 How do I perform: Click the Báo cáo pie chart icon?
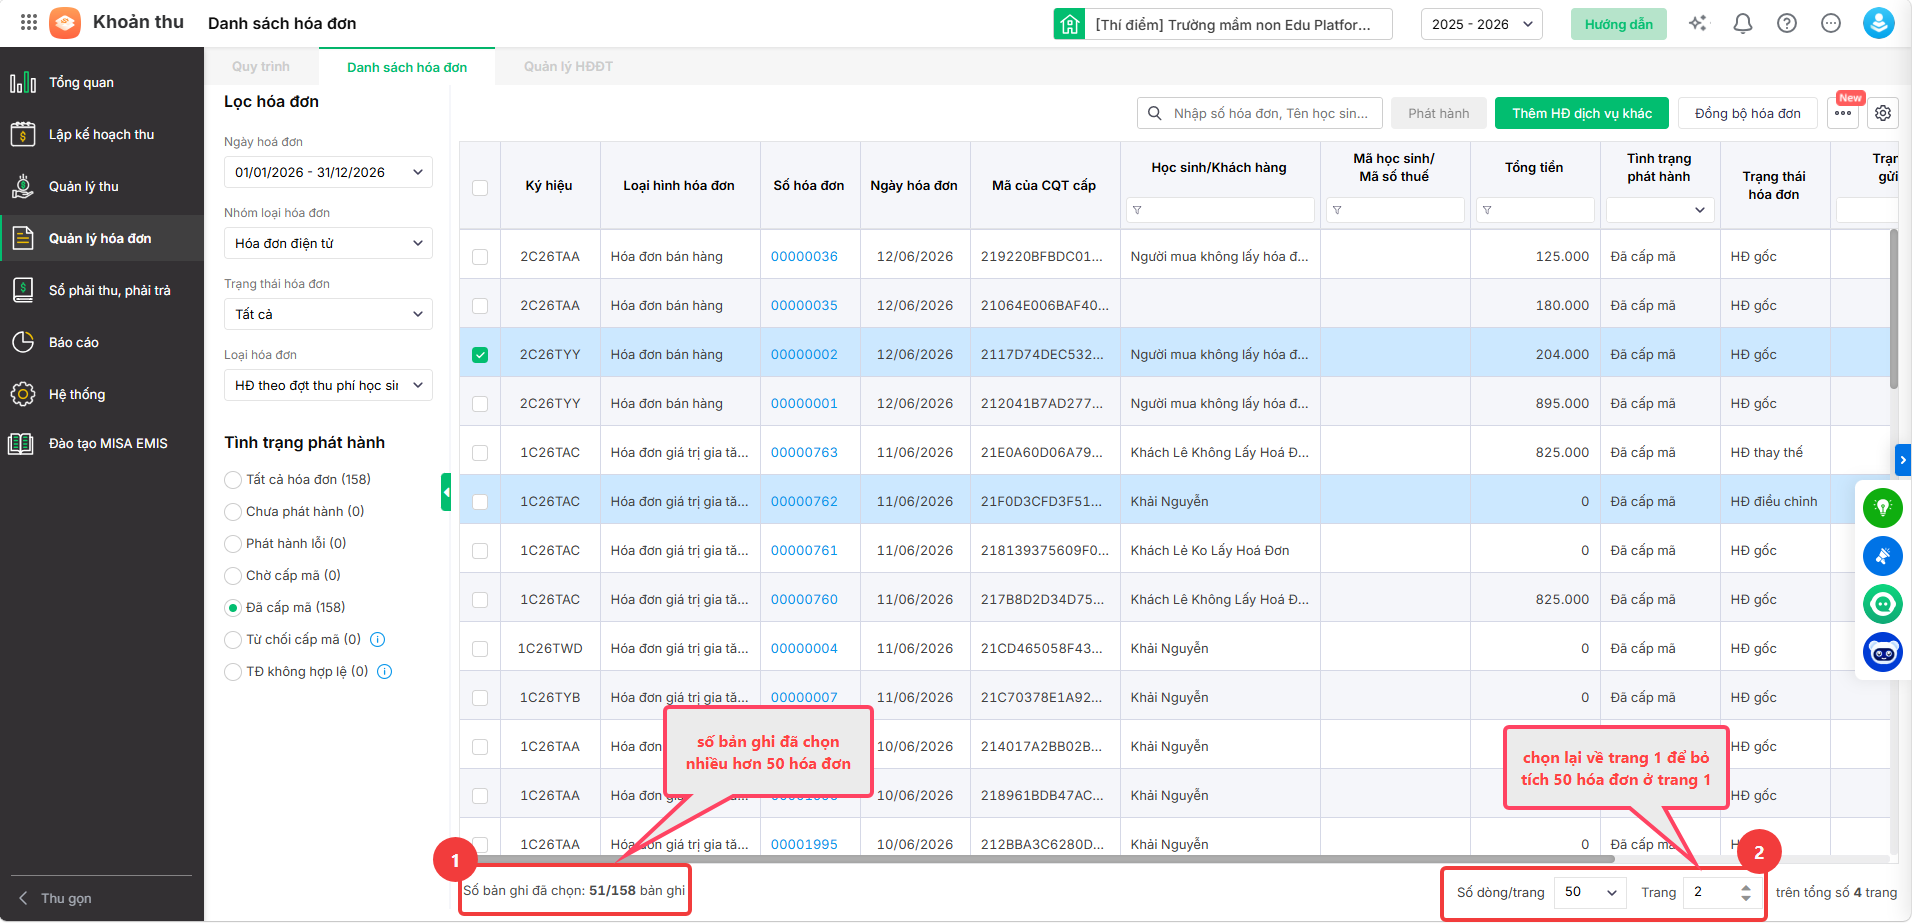[x=23, y=342]
